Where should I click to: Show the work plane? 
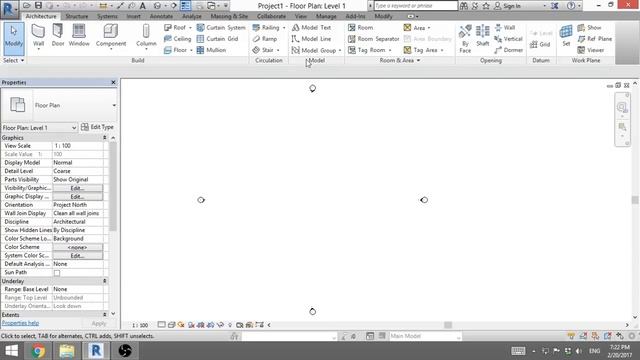pyautogui.click(x=589, y=28)
